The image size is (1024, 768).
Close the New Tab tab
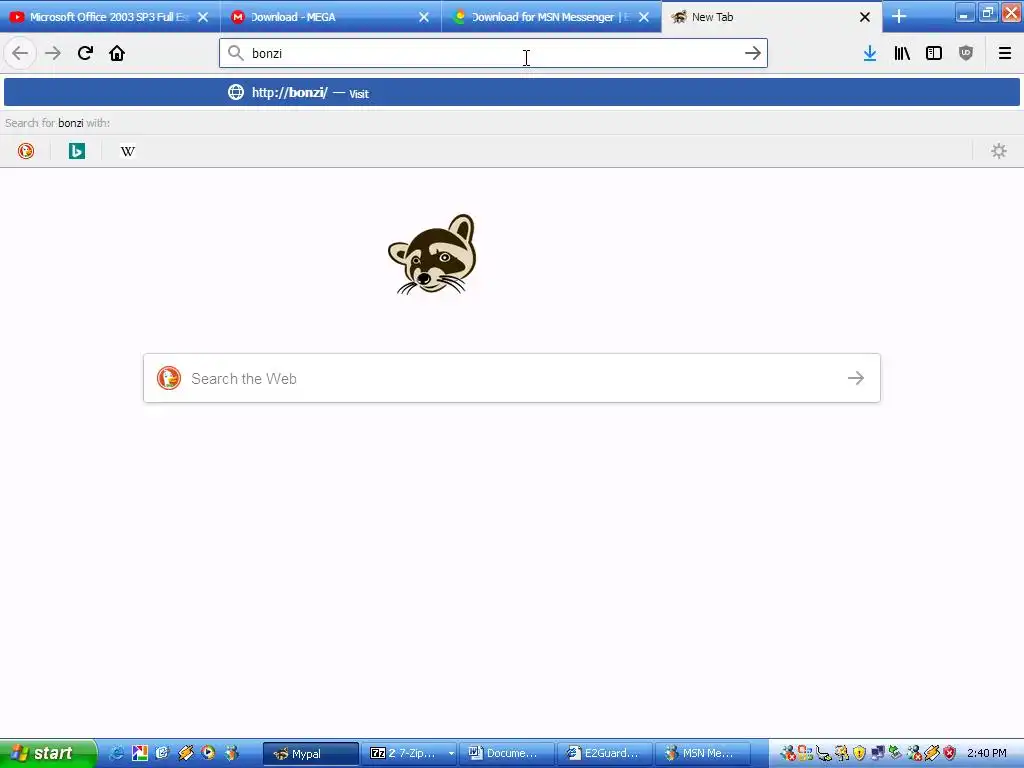pyautogui.click(x=865, y=17)
